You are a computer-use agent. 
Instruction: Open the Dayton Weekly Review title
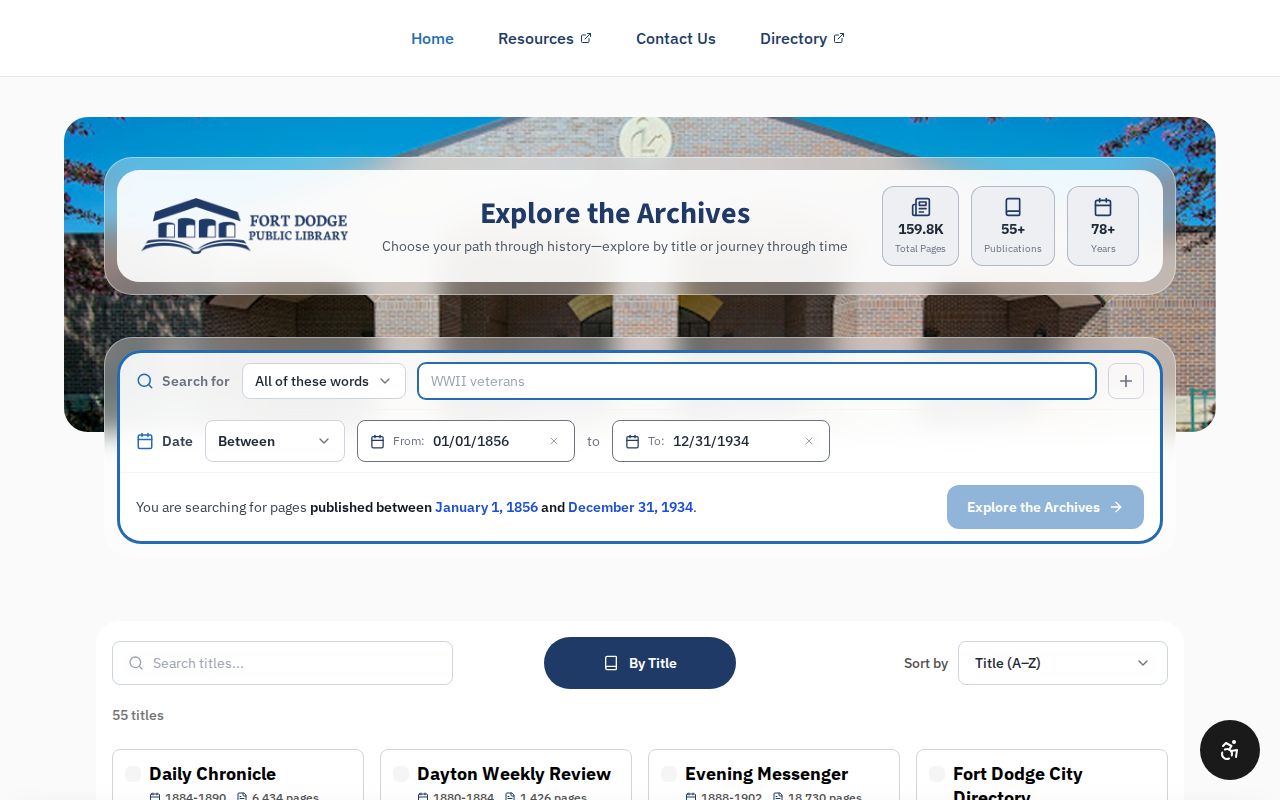coord(514,774)
